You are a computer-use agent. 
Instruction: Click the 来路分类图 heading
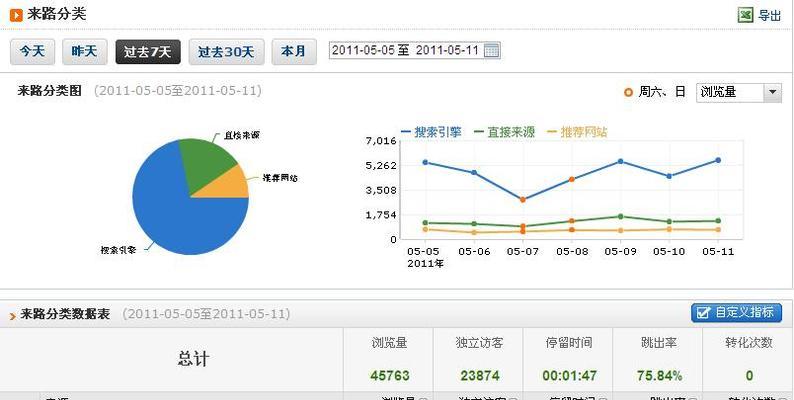[x=50, y=91]
